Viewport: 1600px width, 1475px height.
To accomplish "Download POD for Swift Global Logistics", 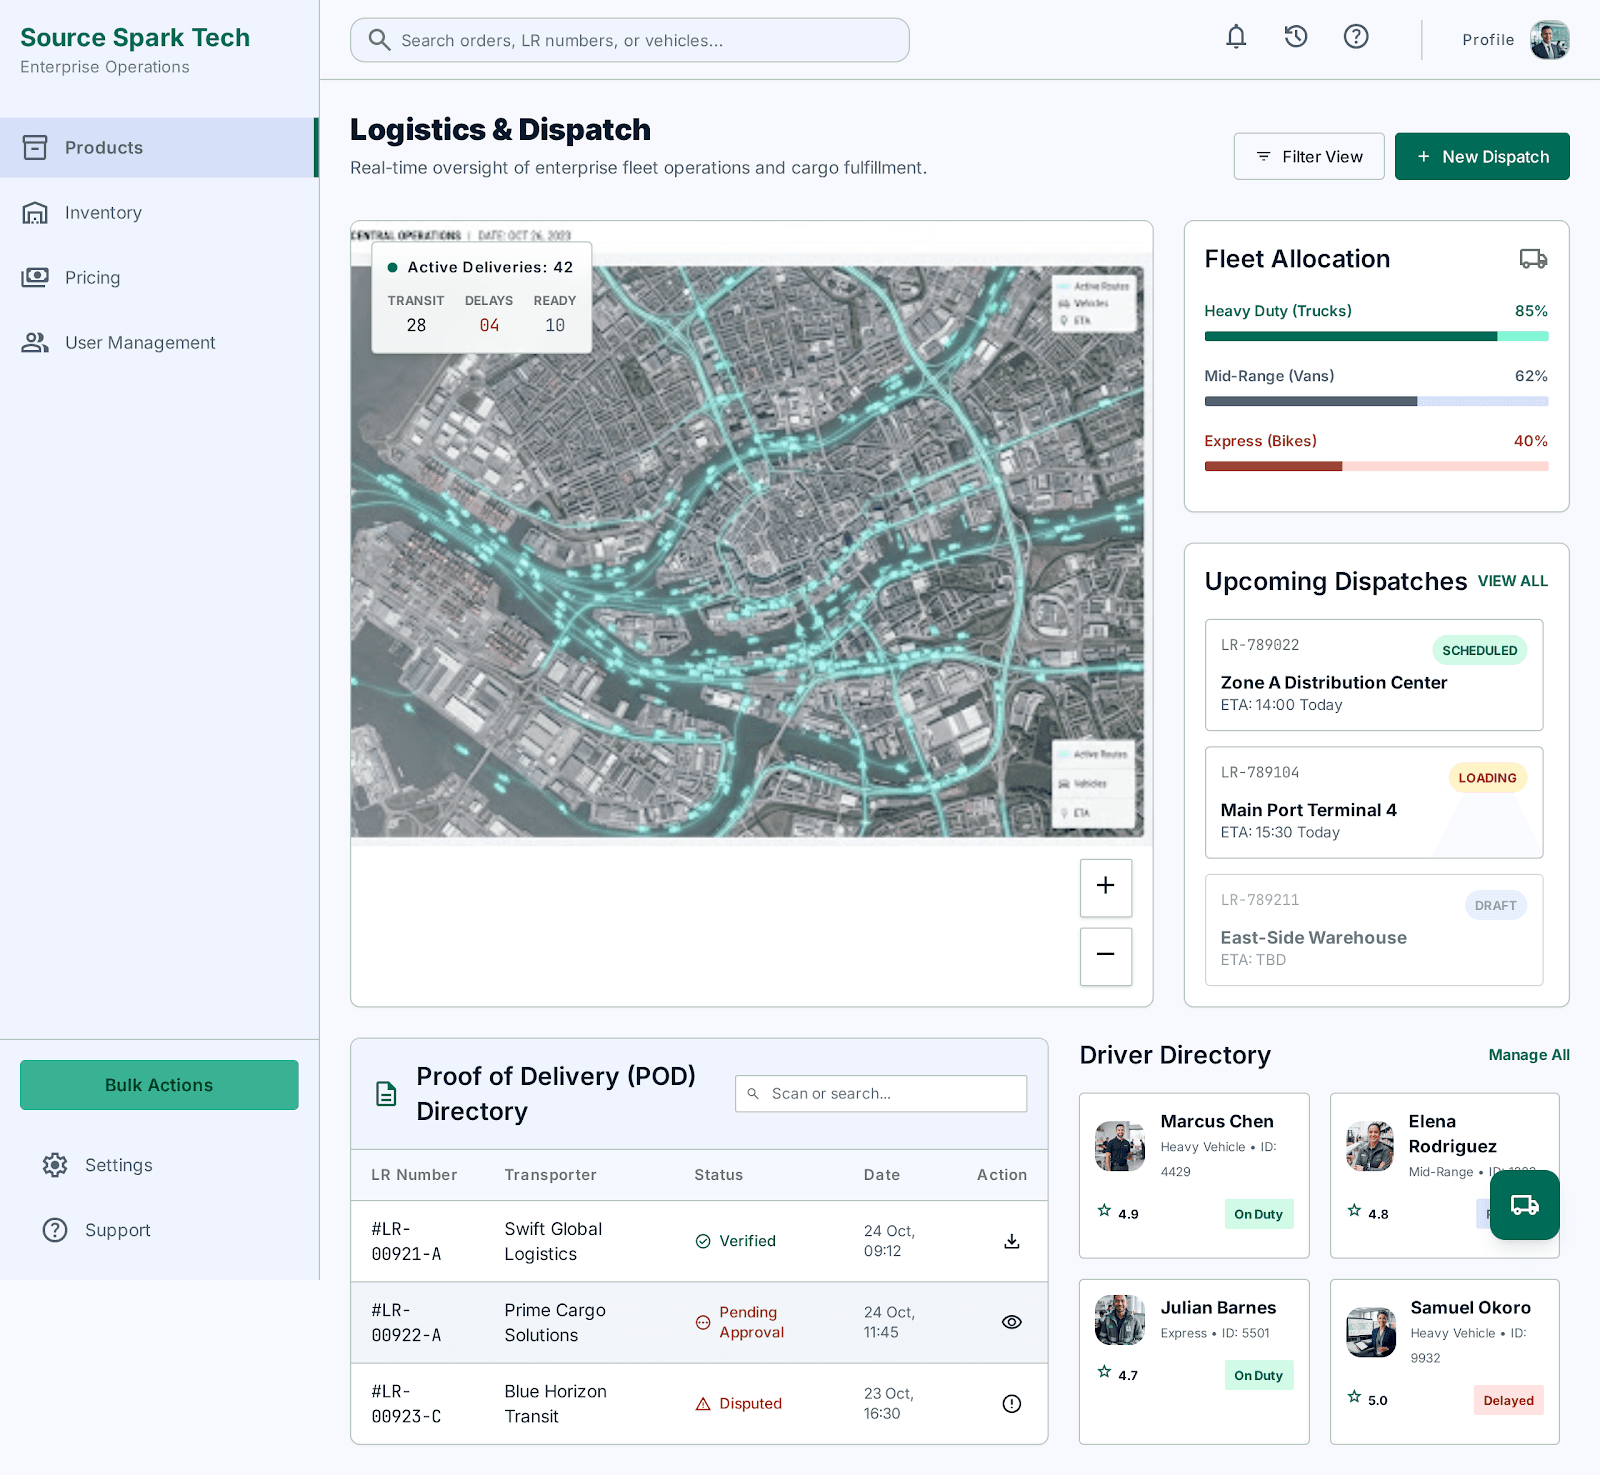I will [x=1012, y=1241].
